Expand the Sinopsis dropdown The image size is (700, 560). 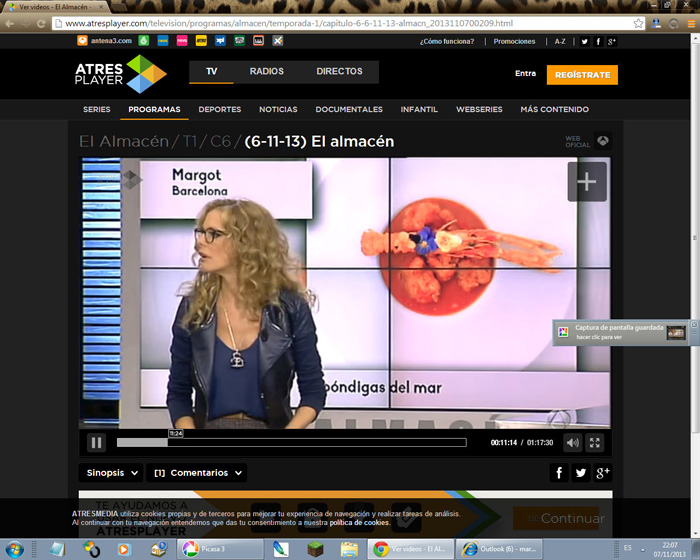(111, 473)
